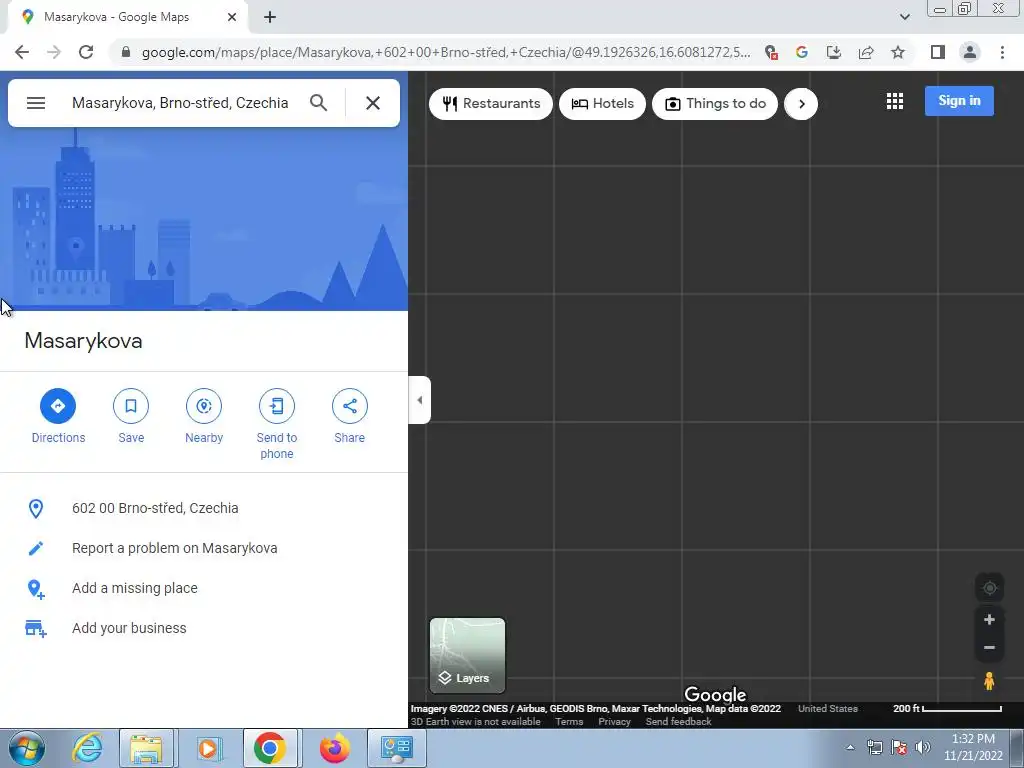This screenshot has width=1024, height=768.
Task: Bookmark this page with star icon
Action: click(x=898, y=52)
